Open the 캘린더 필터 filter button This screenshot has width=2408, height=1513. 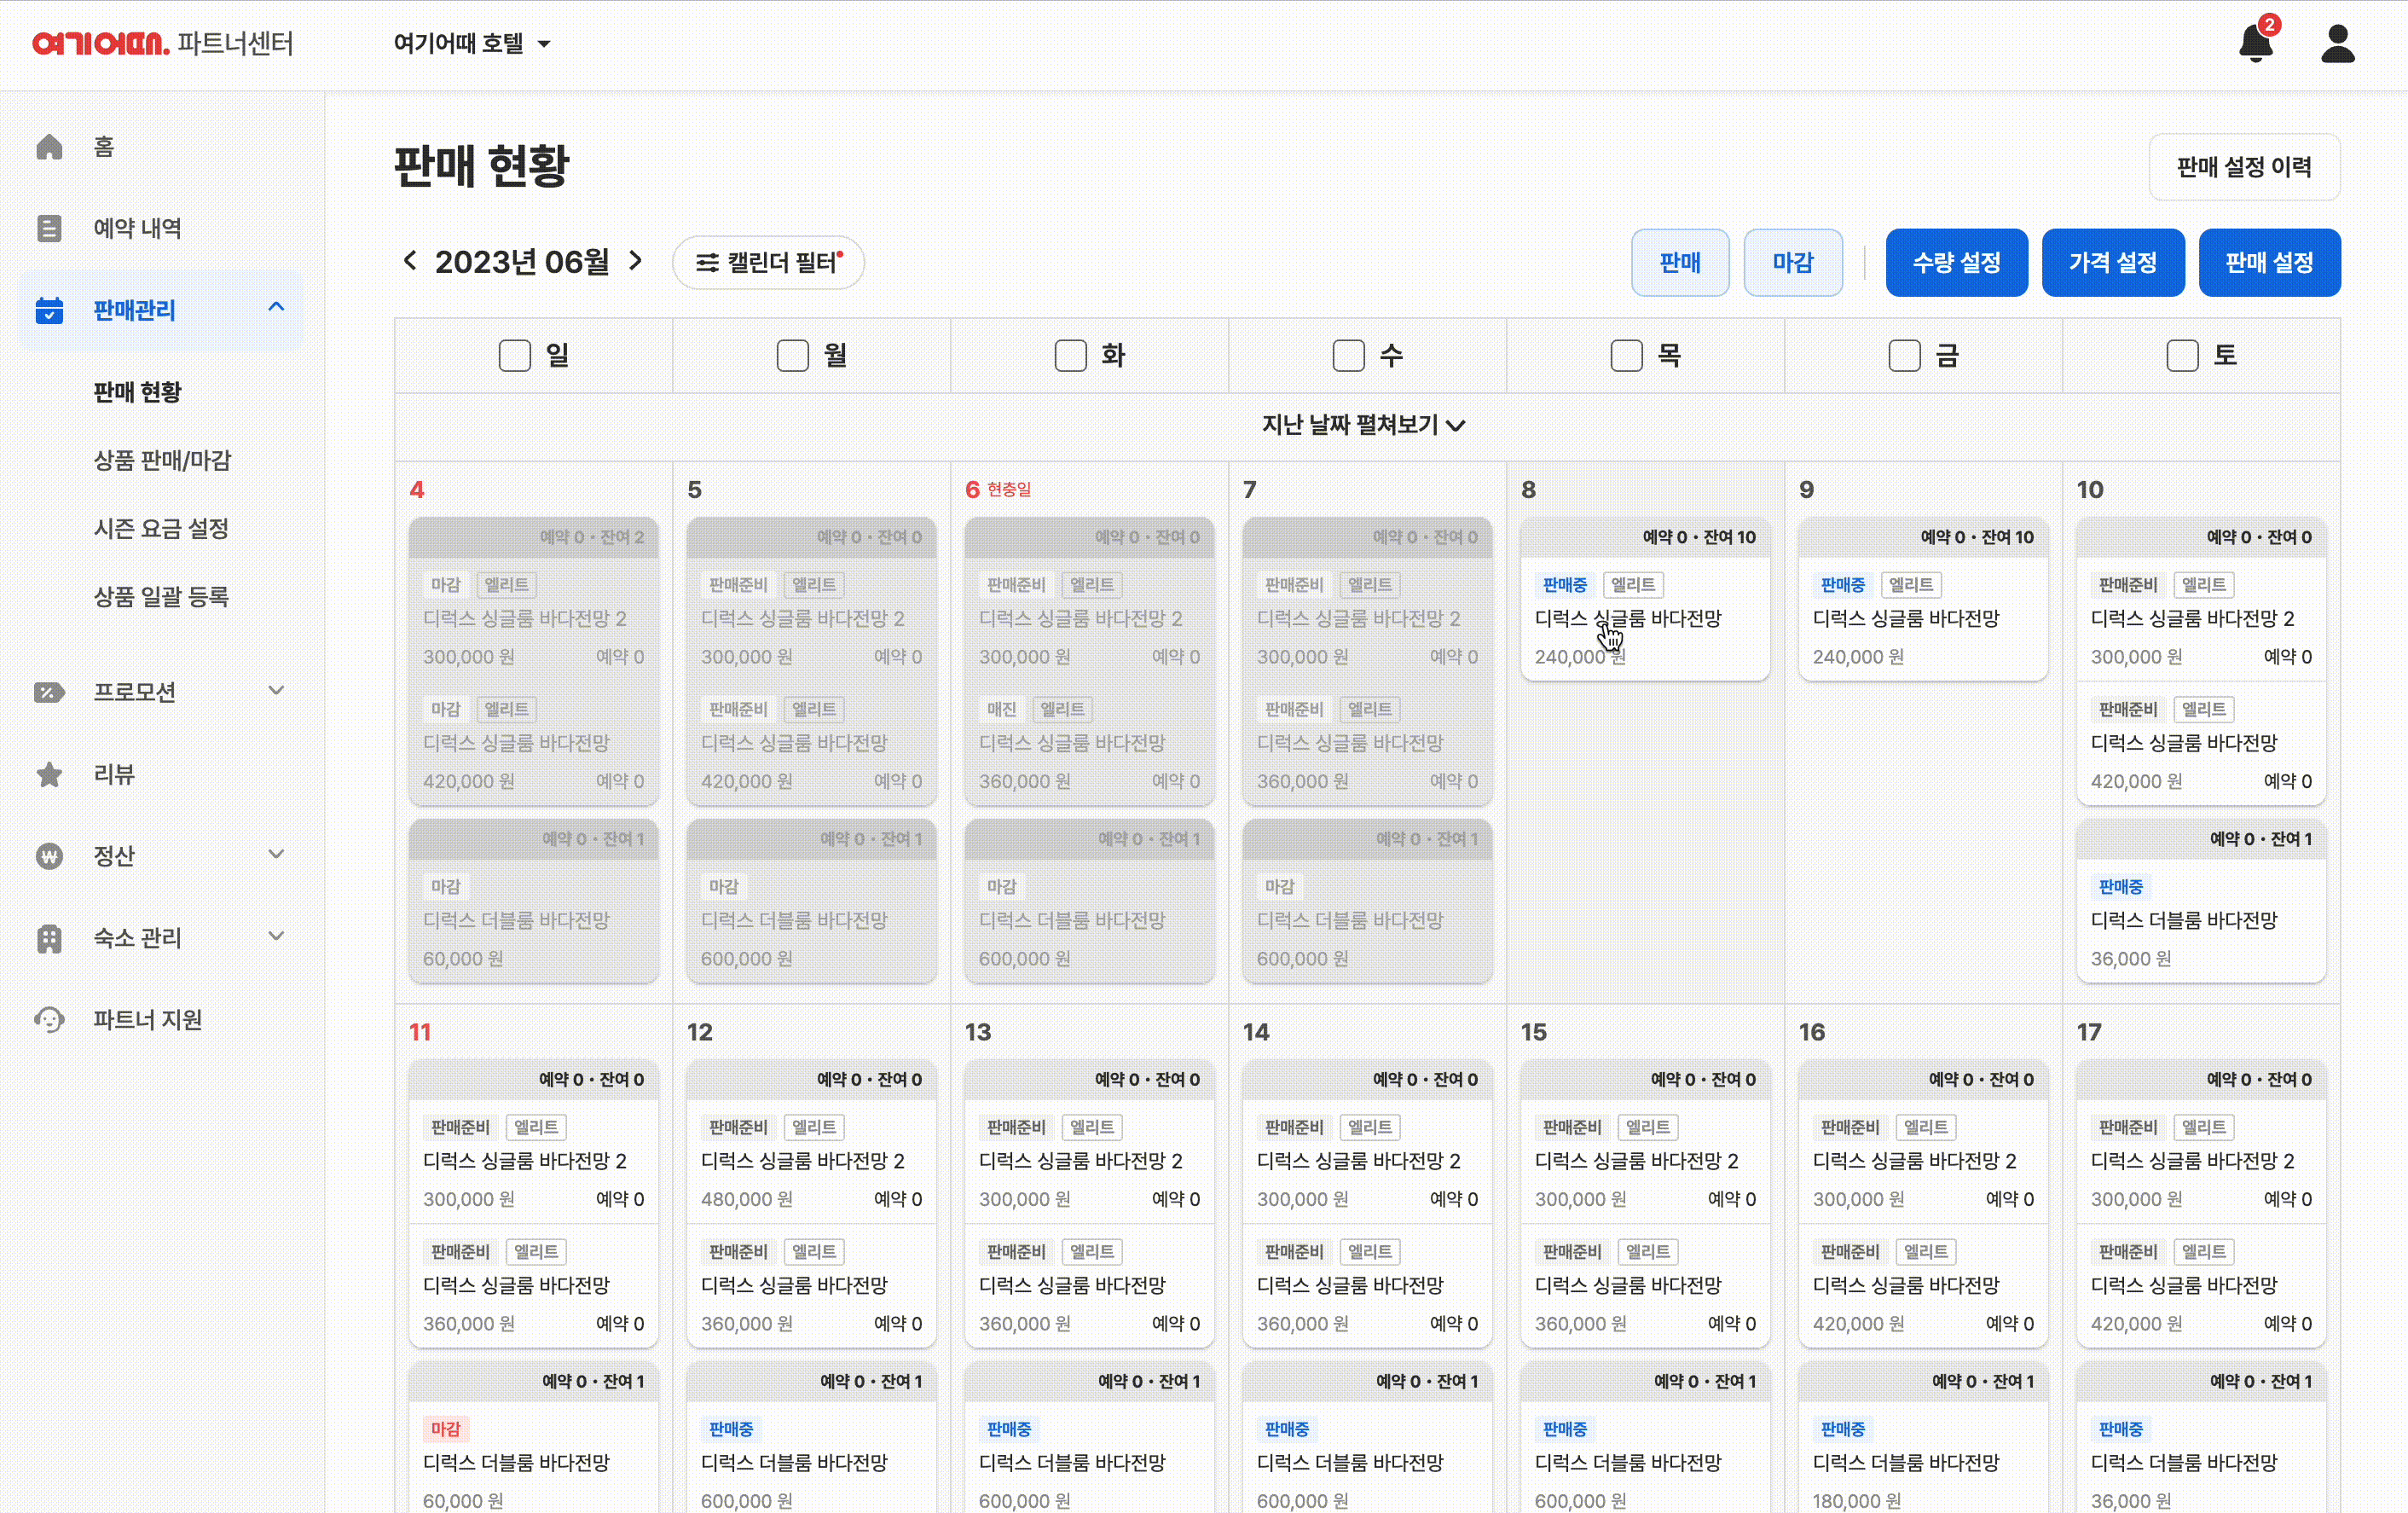coord(768,262)
